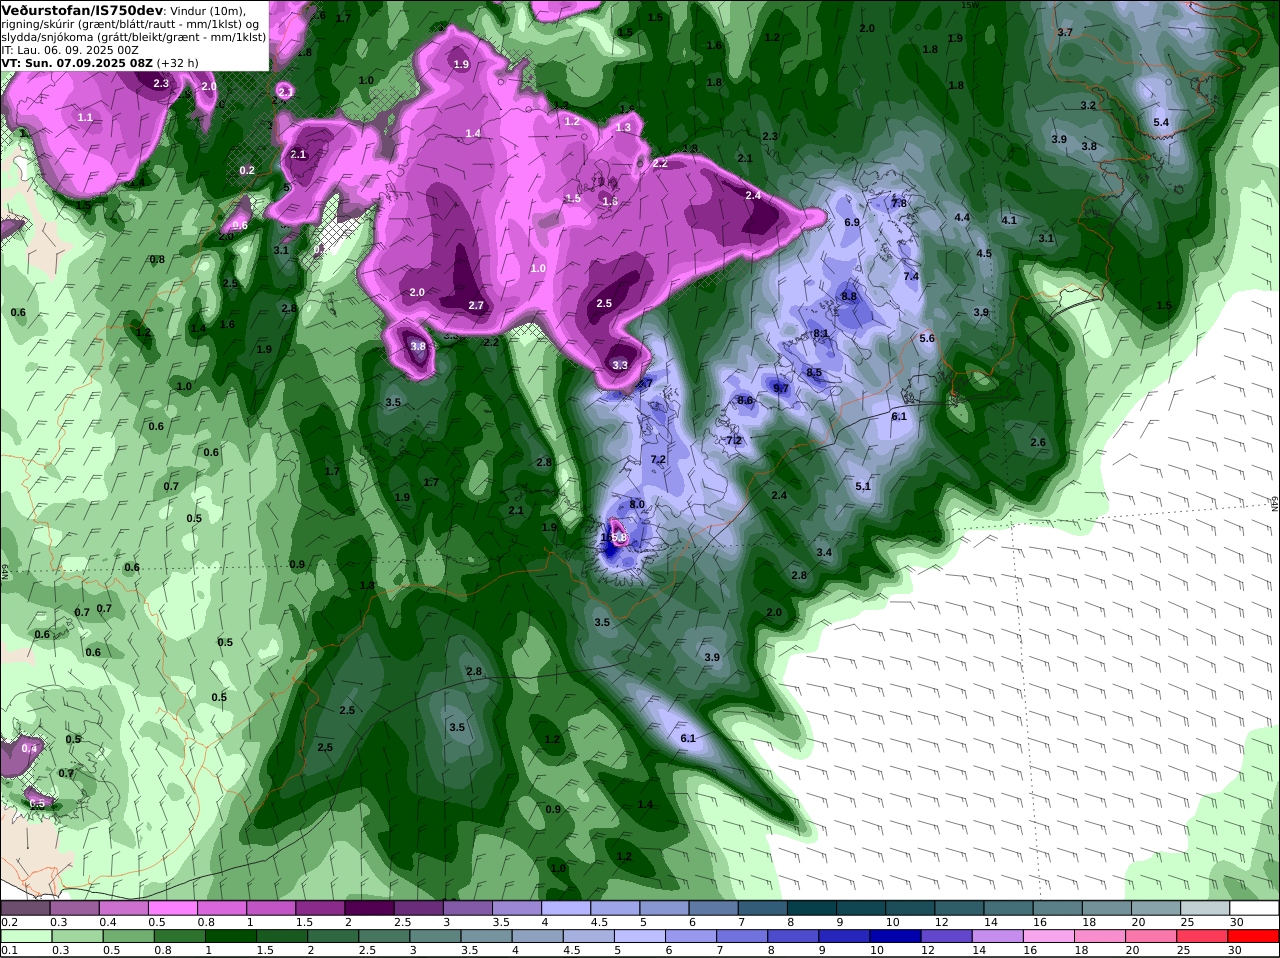
Task: Click the 8.5 precipitation value on map
Action: [814, 373]
